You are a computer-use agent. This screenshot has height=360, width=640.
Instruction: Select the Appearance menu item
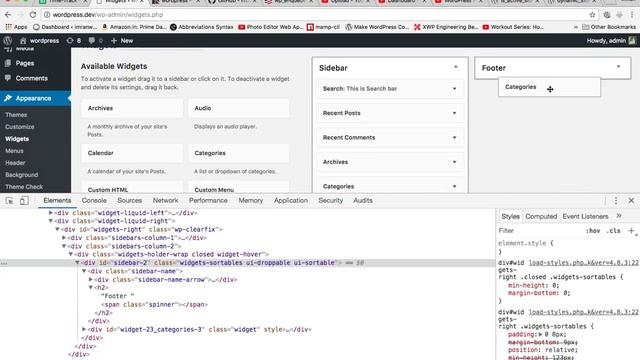pyautogui.click(x=33, y=98)
